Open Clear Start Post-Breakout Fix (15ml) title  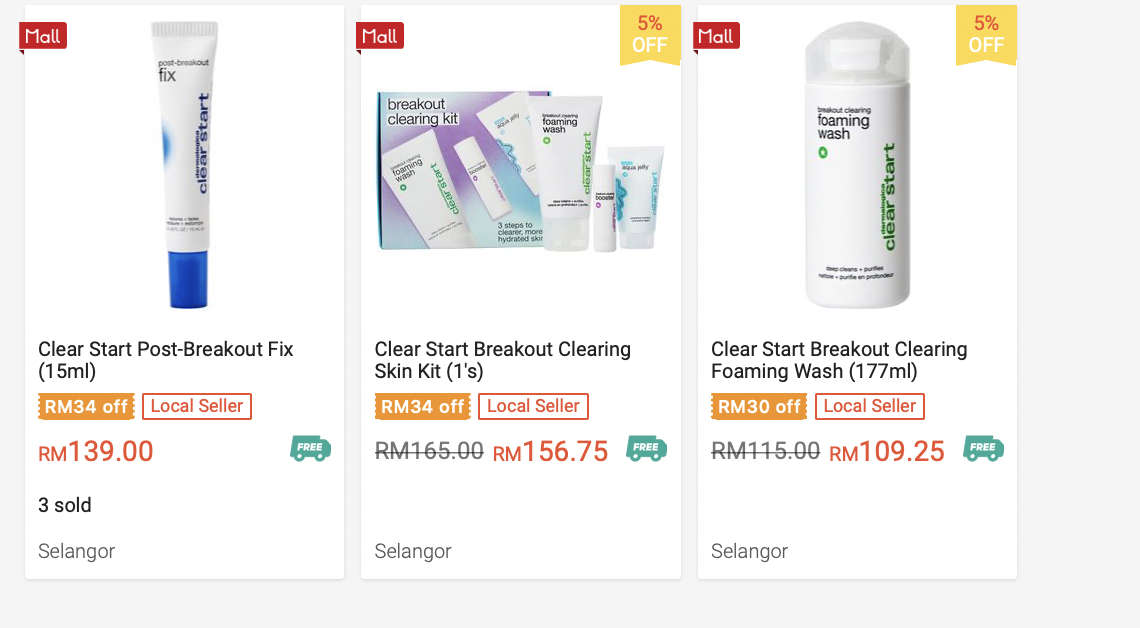tap(166, 360)
